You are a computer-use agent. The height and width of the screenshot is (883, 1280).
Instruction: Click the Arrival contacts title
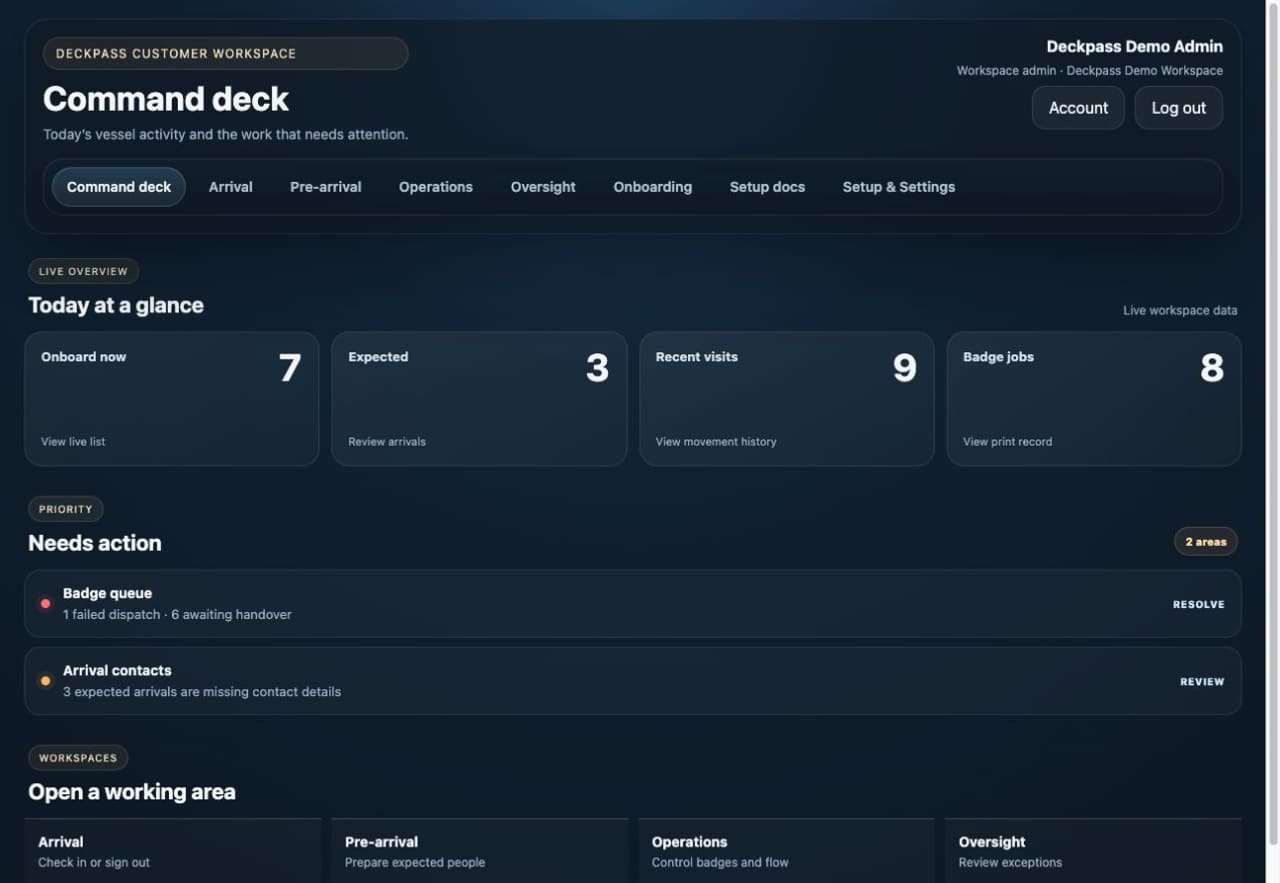pos(117,670)
